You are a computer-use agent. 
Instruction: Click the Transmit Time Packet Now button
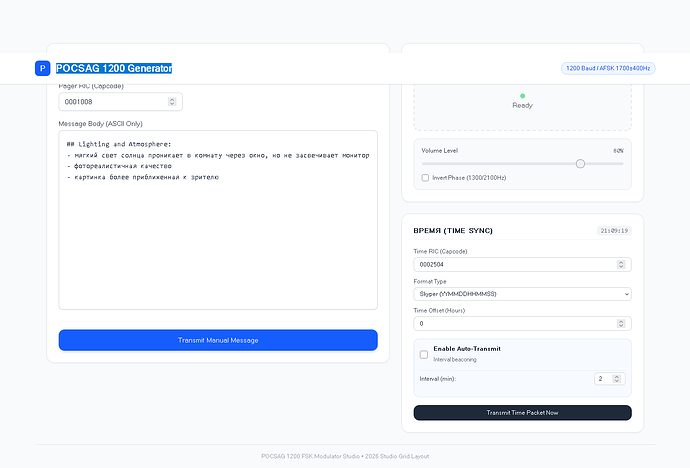[522, 413]
